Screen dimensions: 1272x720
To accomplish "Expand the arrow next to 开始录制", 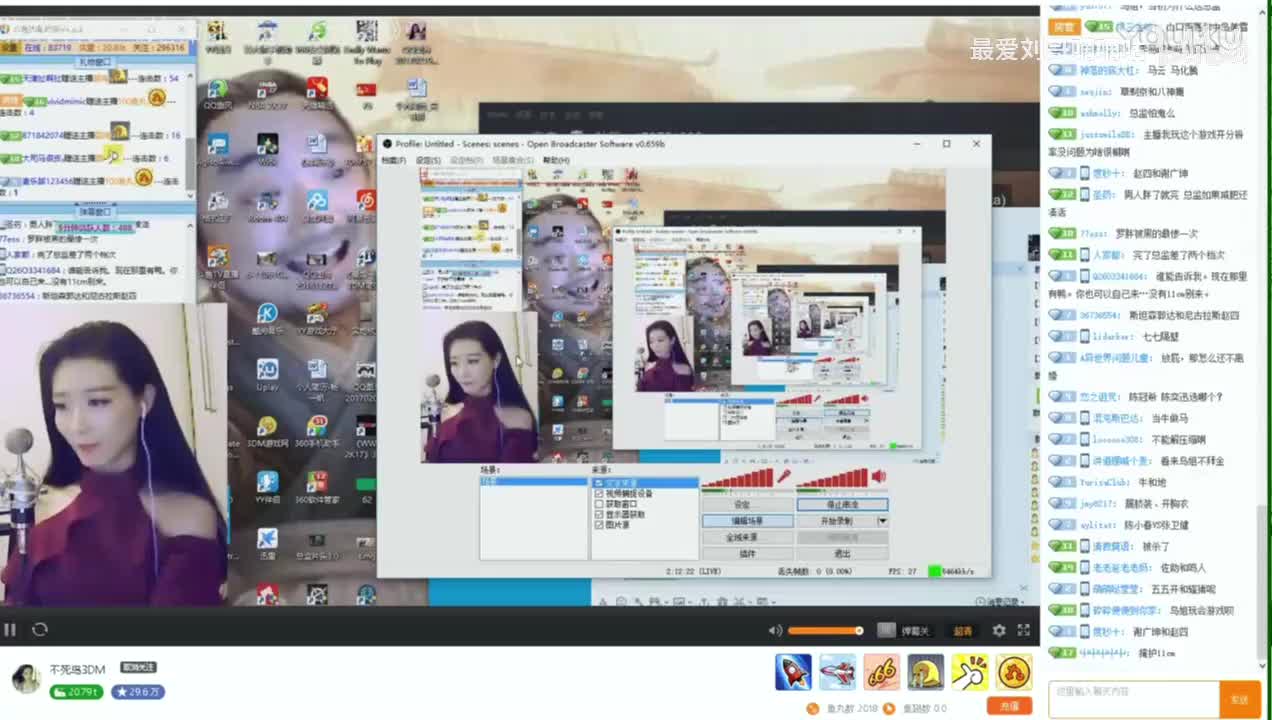I will tap(883, 521).
